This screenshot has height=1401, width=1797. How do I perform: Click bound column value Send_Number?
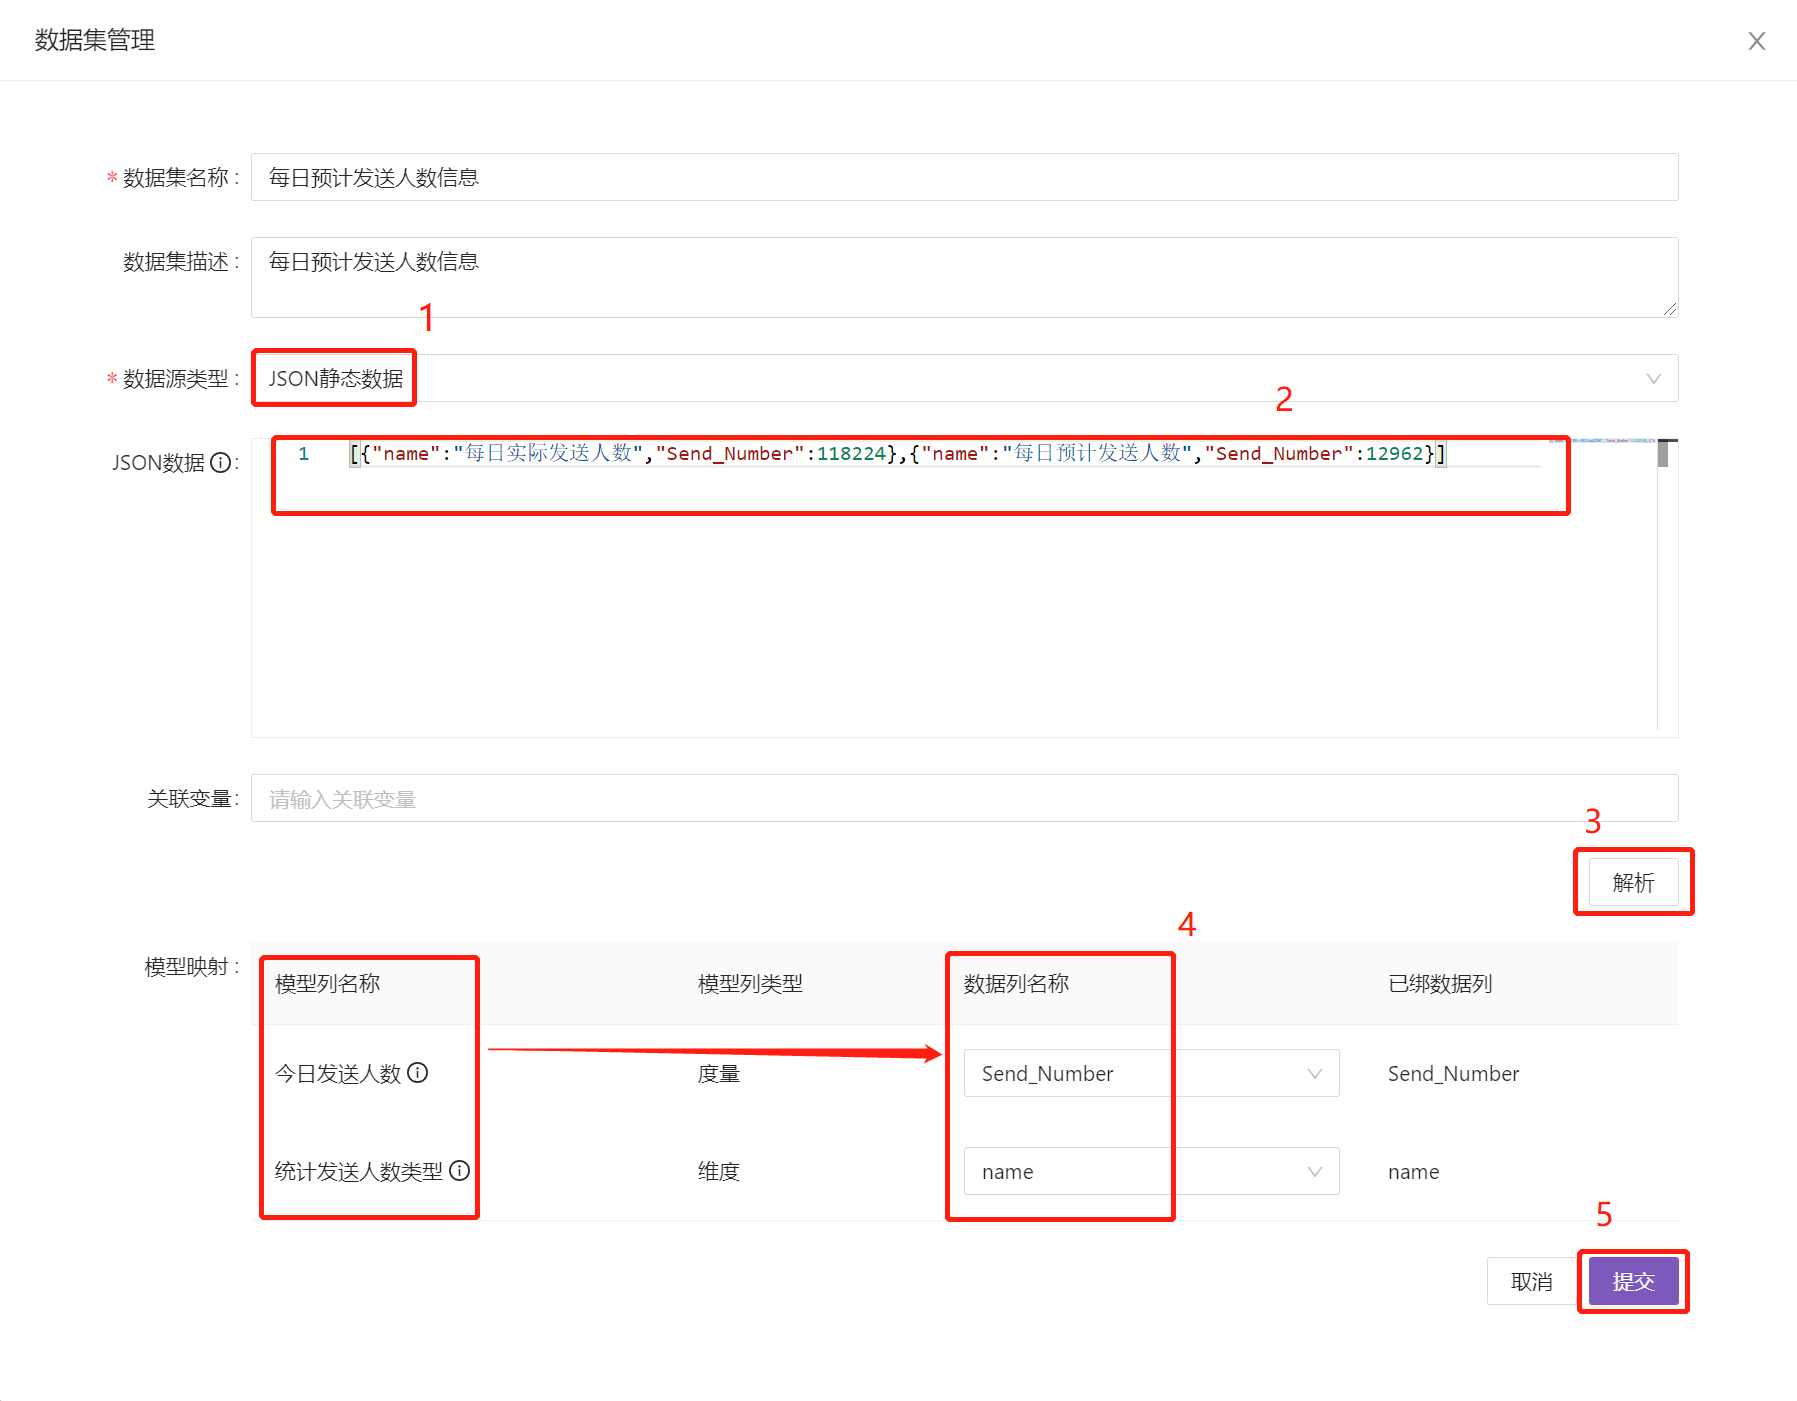coord(1453,1073)
